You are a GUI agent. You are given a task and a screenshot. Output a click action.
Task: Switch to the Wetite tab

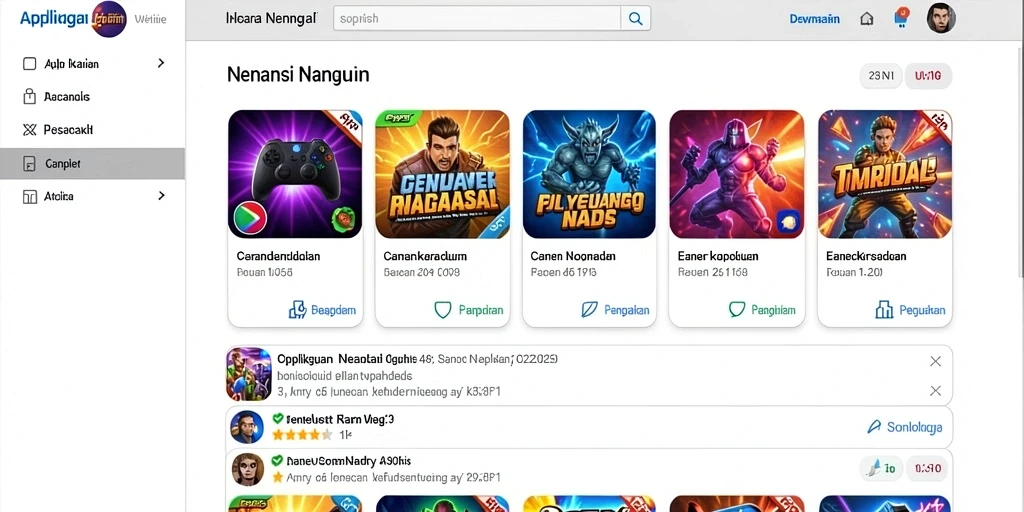pos(150,19)
